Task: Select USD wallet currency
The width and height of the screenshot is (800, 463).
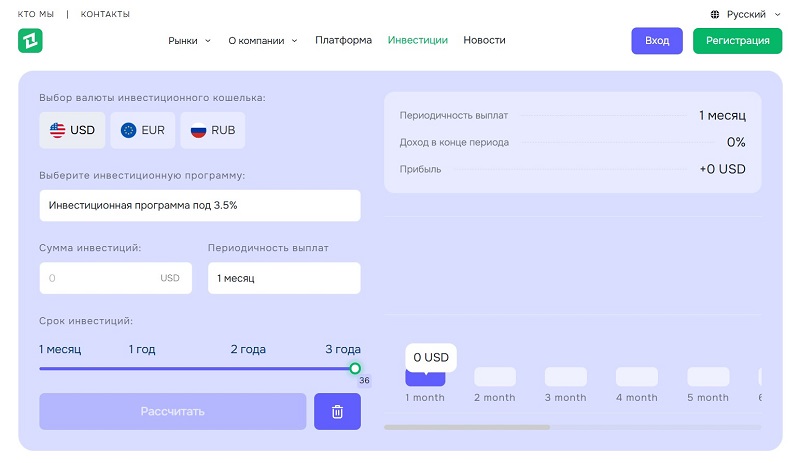Action: pos(71,130)
